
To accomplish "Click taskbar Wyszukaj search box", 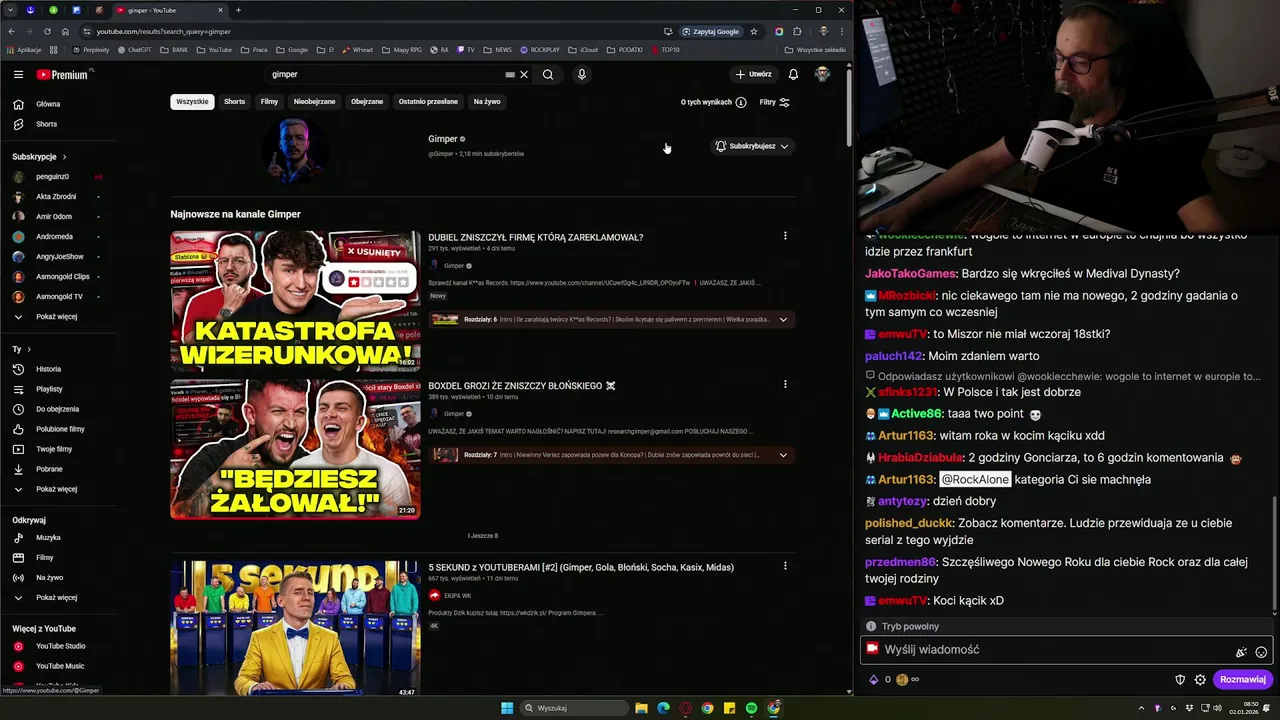I will pos(574,708).
